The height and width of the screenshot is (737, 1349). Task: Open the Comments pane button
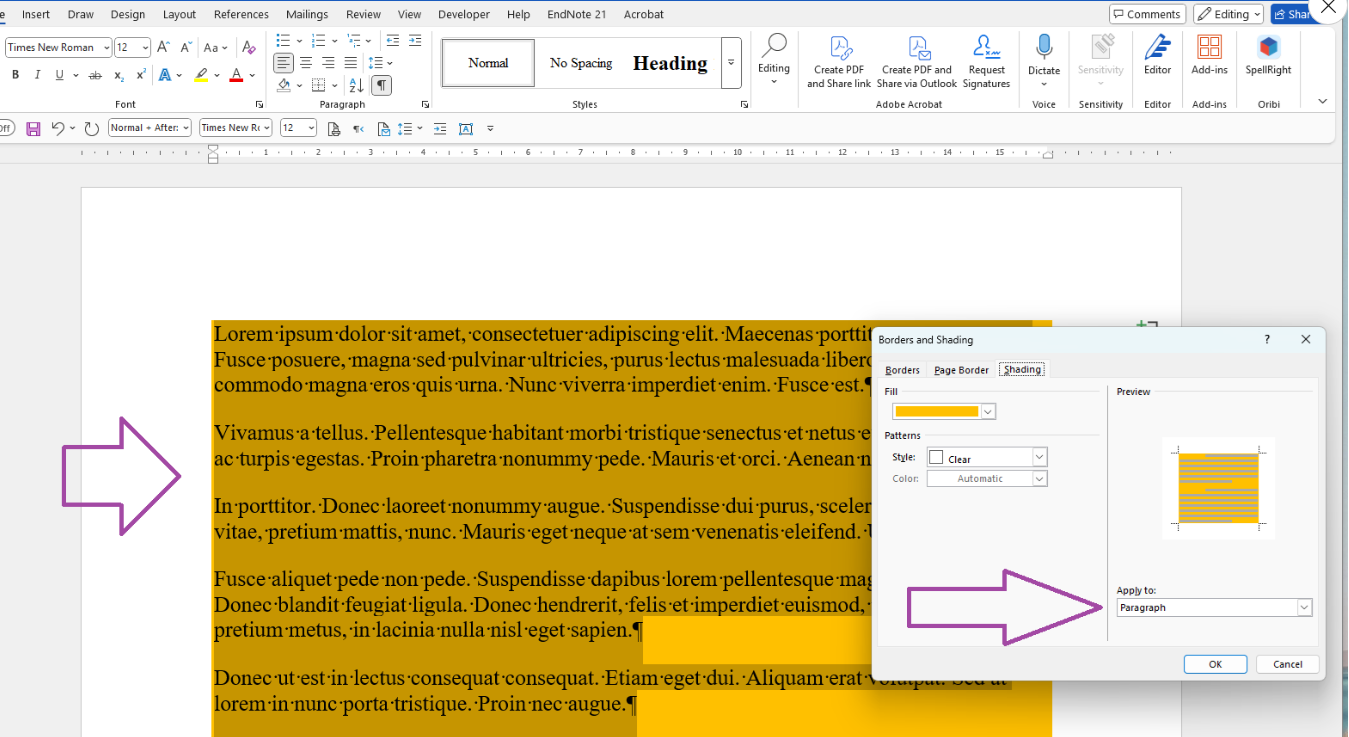1147,14
